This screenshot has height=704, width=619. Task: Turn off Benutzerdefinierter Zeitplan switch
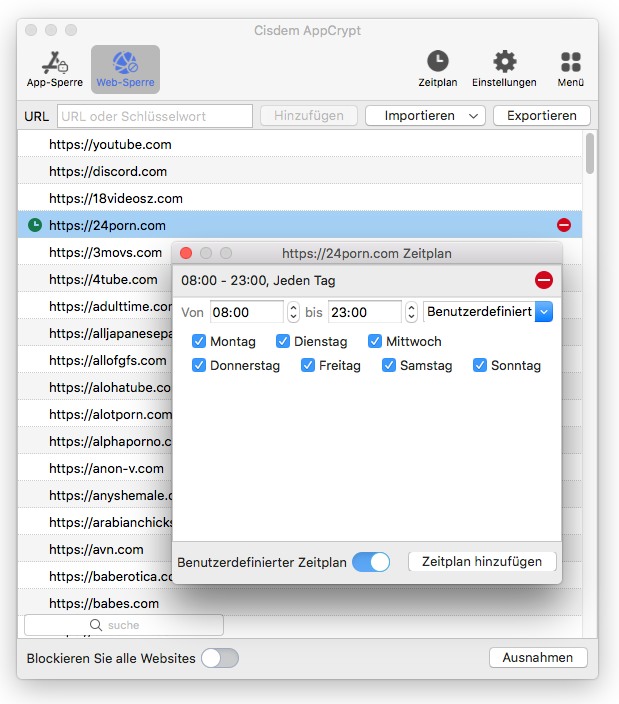point(371,562)
